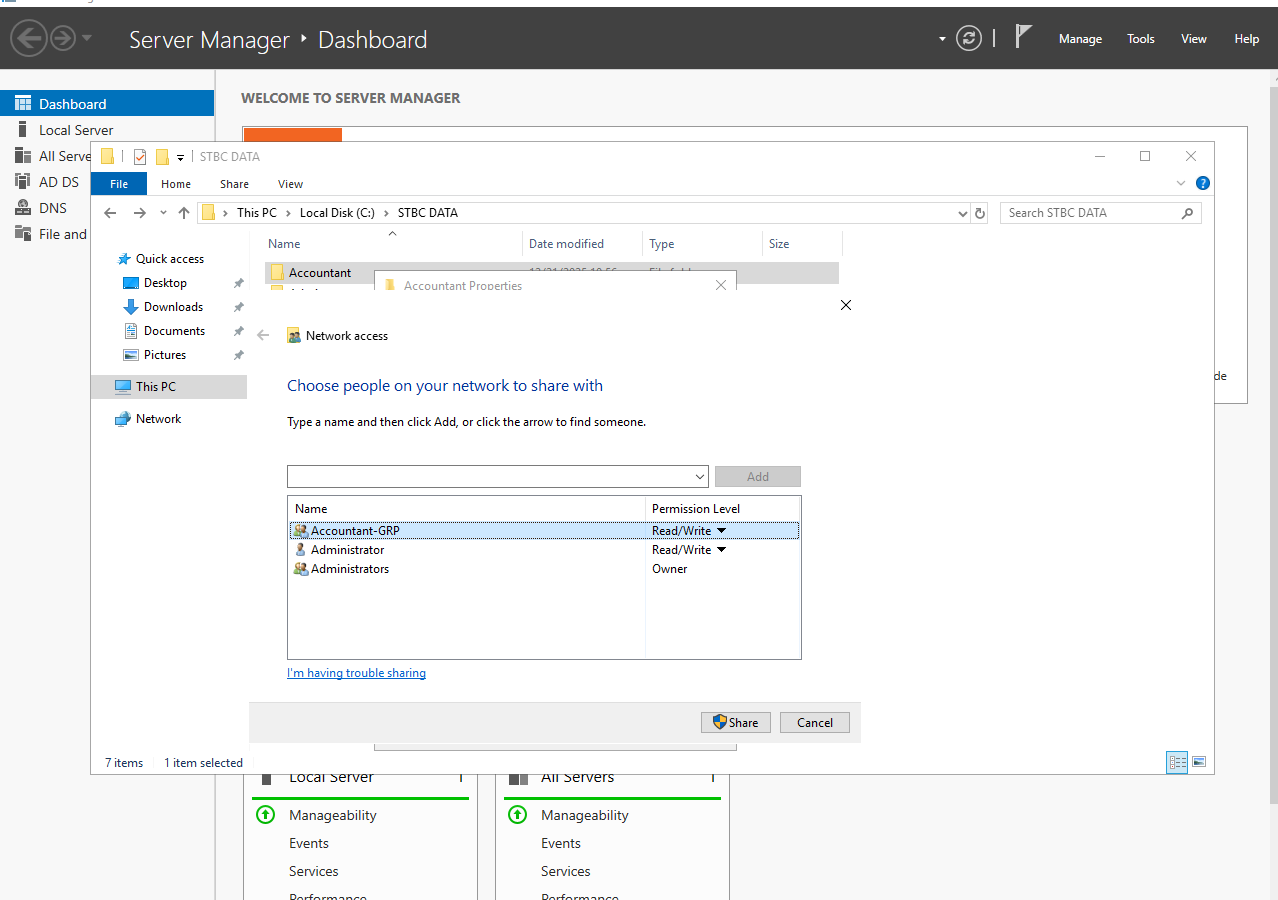
Task: Open the Explorer Home tab
Action: click(x=176, y=184)
